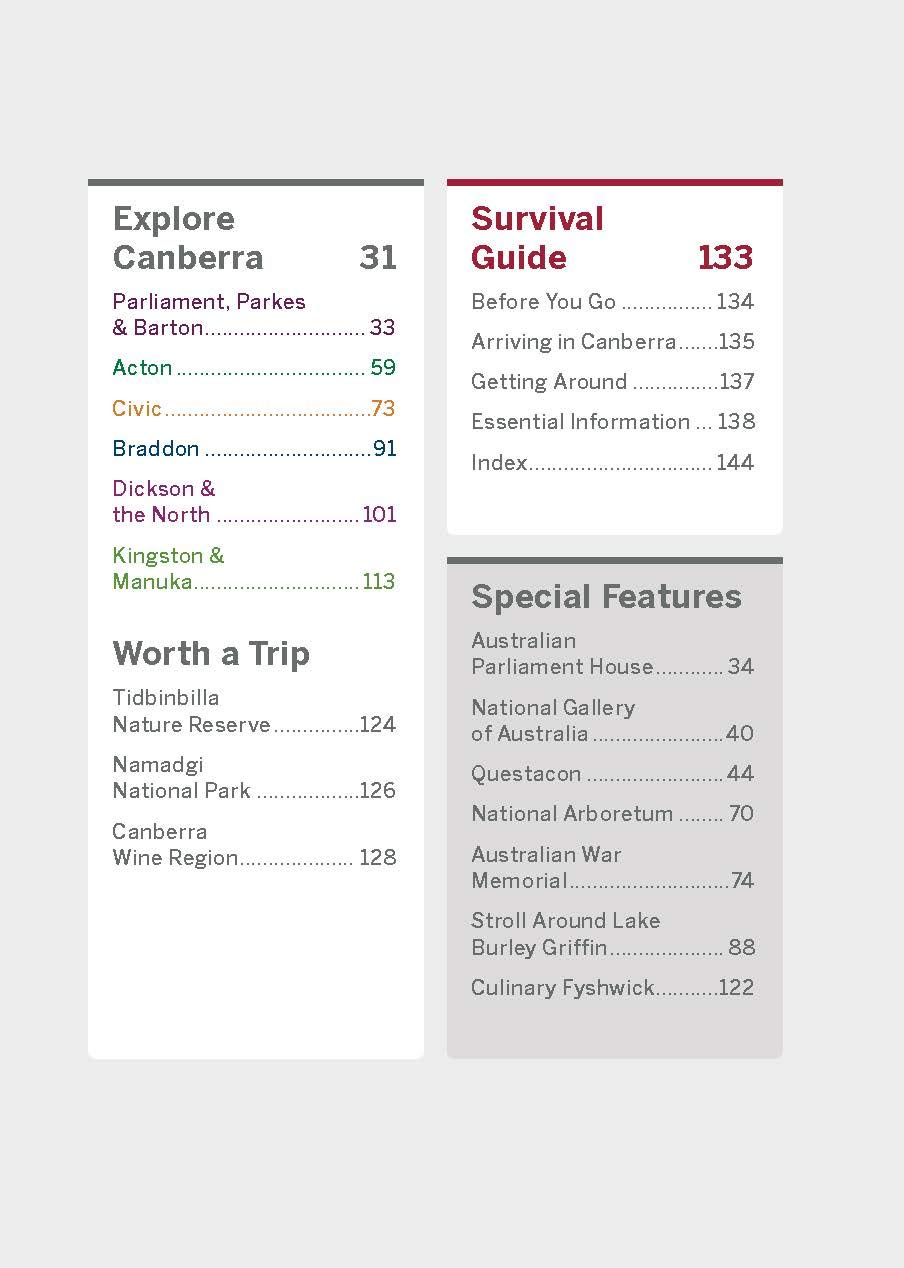The width and height of the screenshot is (904, 1268).
Task: Select the Civic chapter entry
Action: click(x=254, y=408)
